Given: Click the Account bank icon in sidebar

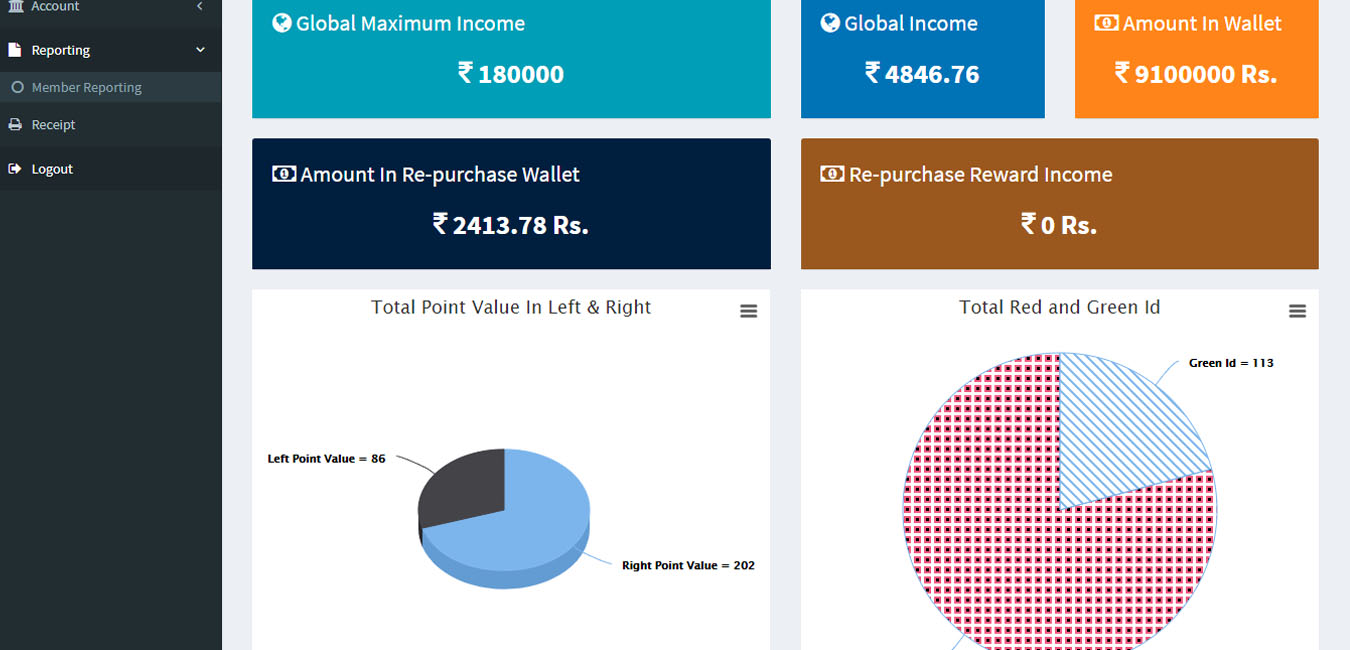Looking at the screenshot, I should coord(15,7).
